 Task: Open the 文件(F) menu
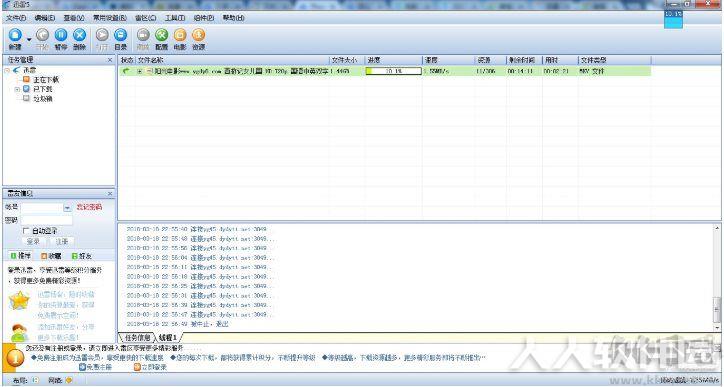(16, 18)
